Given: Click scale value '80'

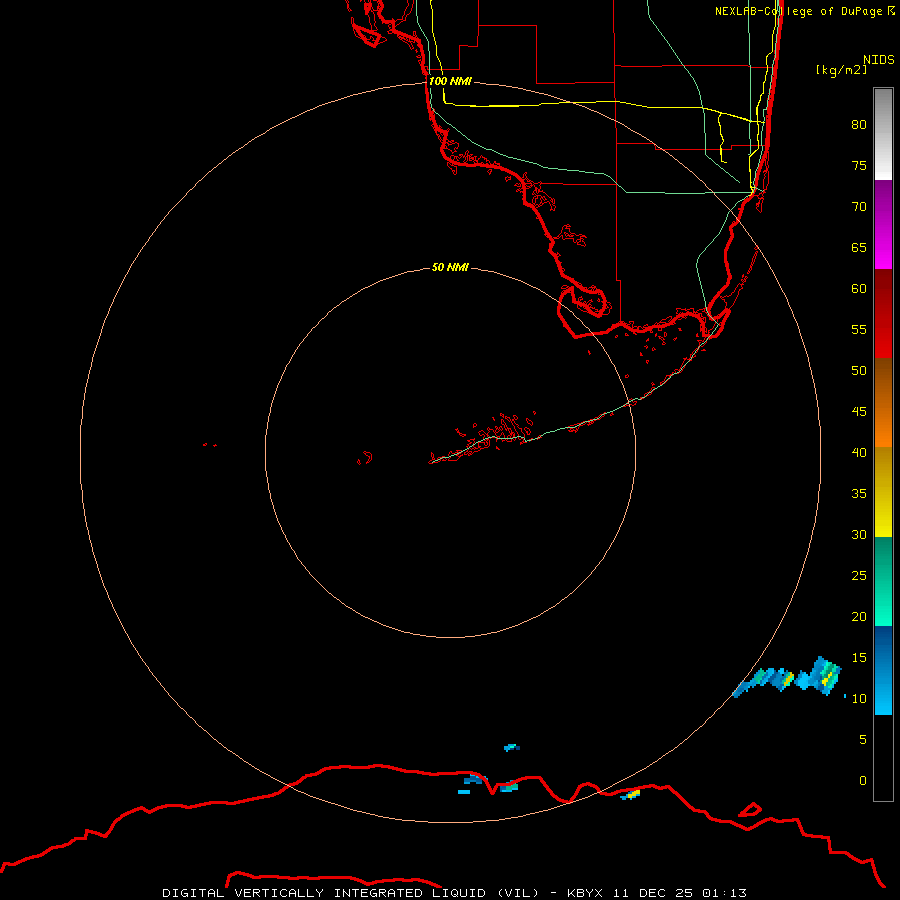Looking at the screenshot, I should tap(859, 125).
